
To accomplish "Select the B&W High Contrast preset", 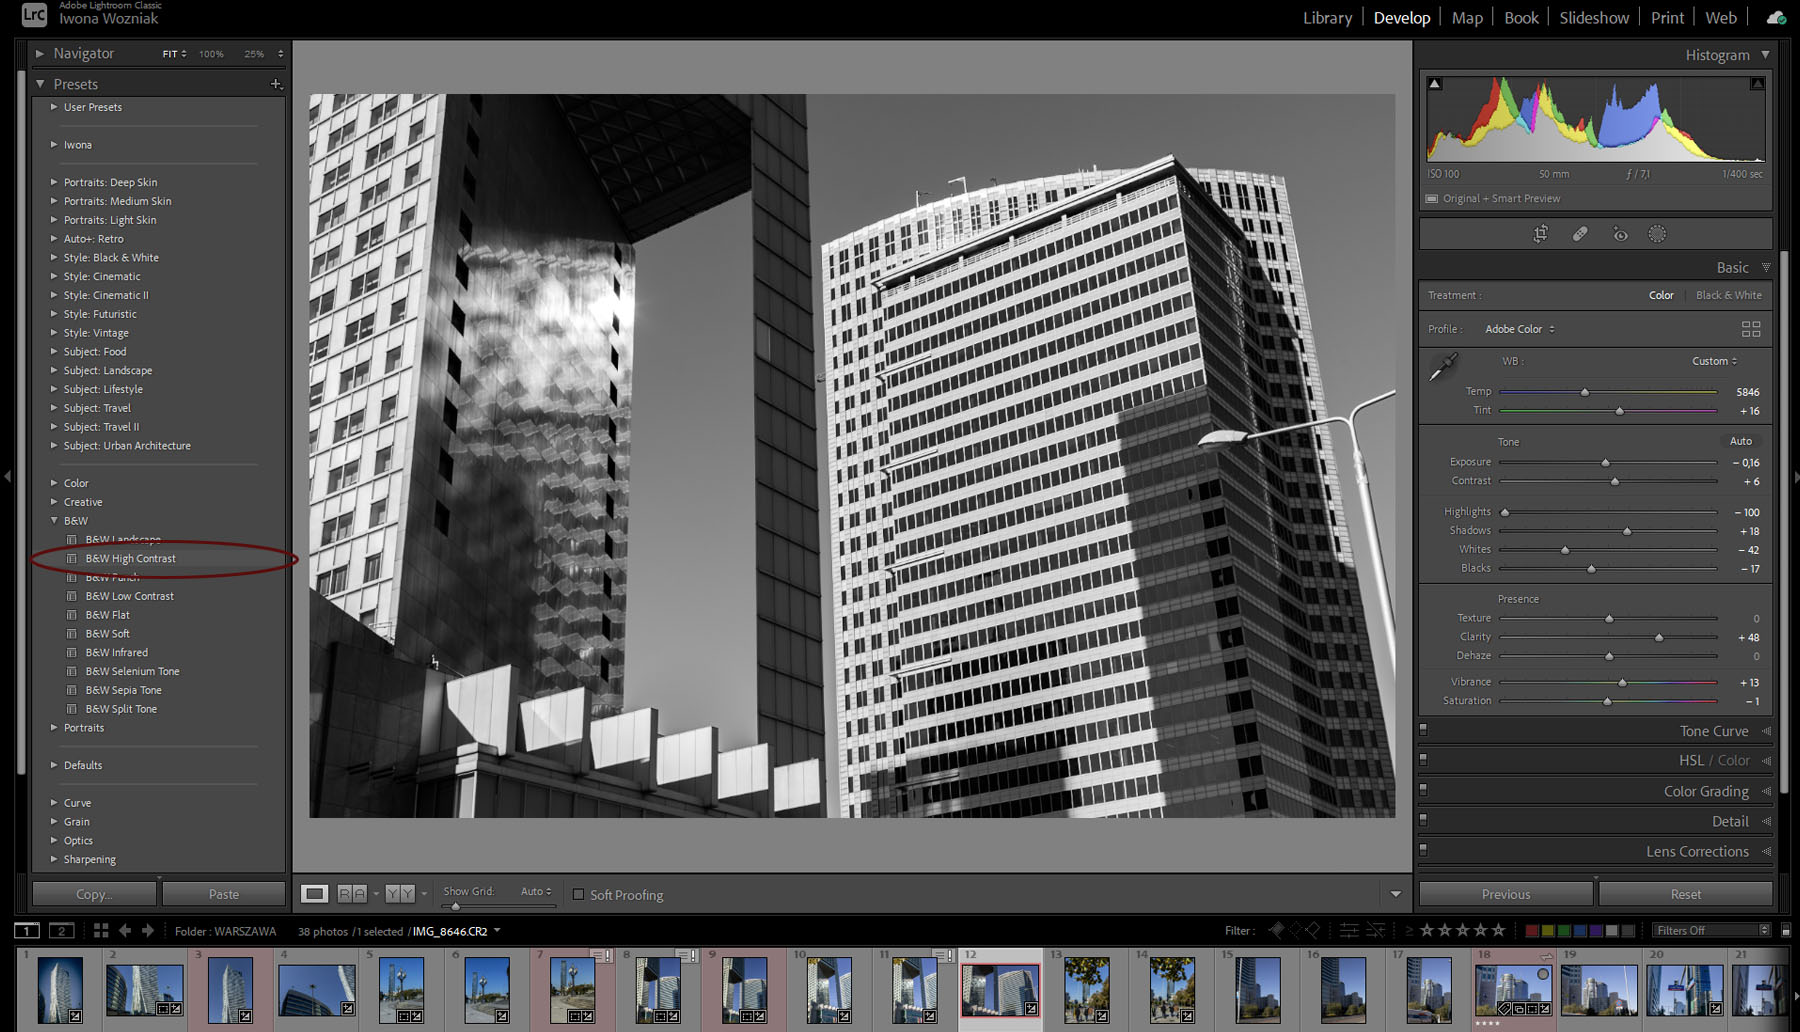I will (x=131, y=558).
